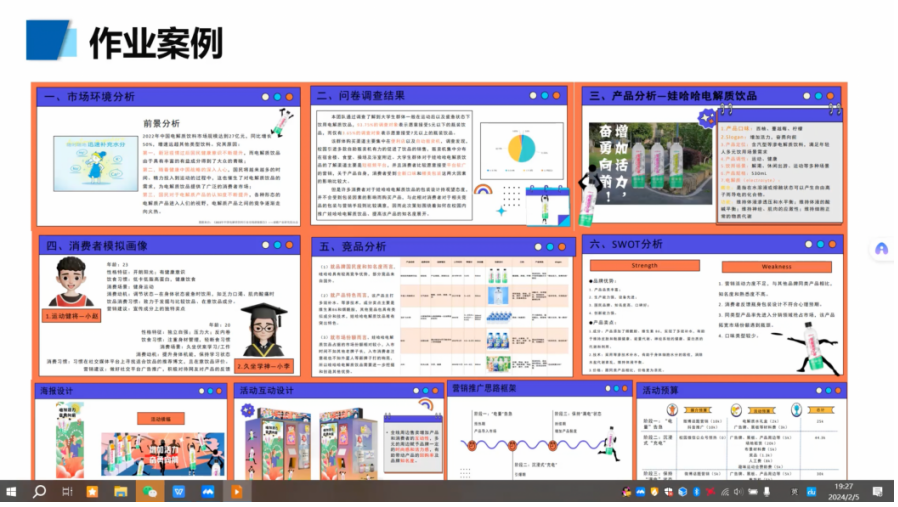Image resolution: width=898 pixels, height=507 pixels.
Task: Switch to WeChat in the taskbar
Action: [x=150, y=492]
